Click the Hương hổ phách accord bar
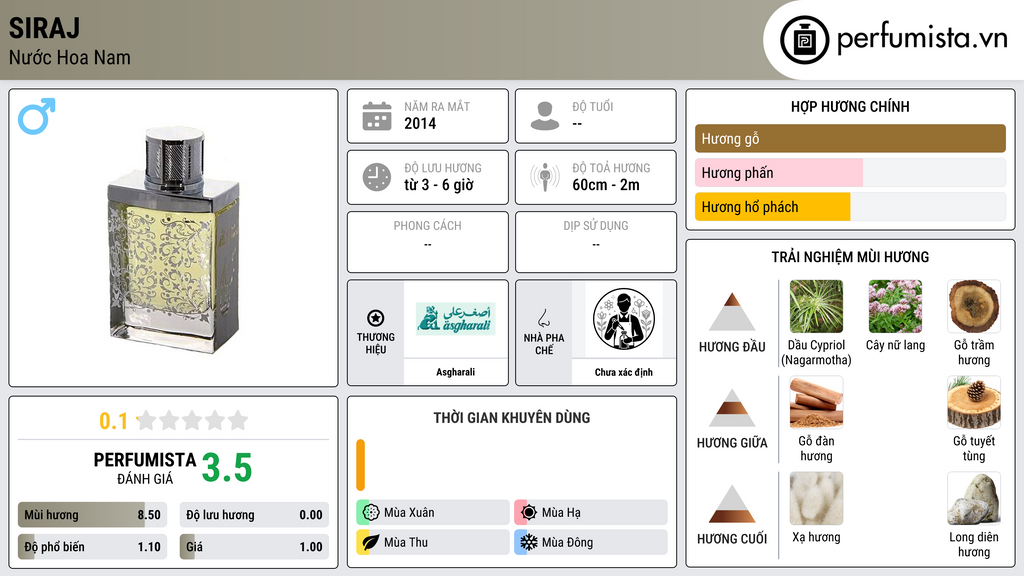 [x=850, y=207]
